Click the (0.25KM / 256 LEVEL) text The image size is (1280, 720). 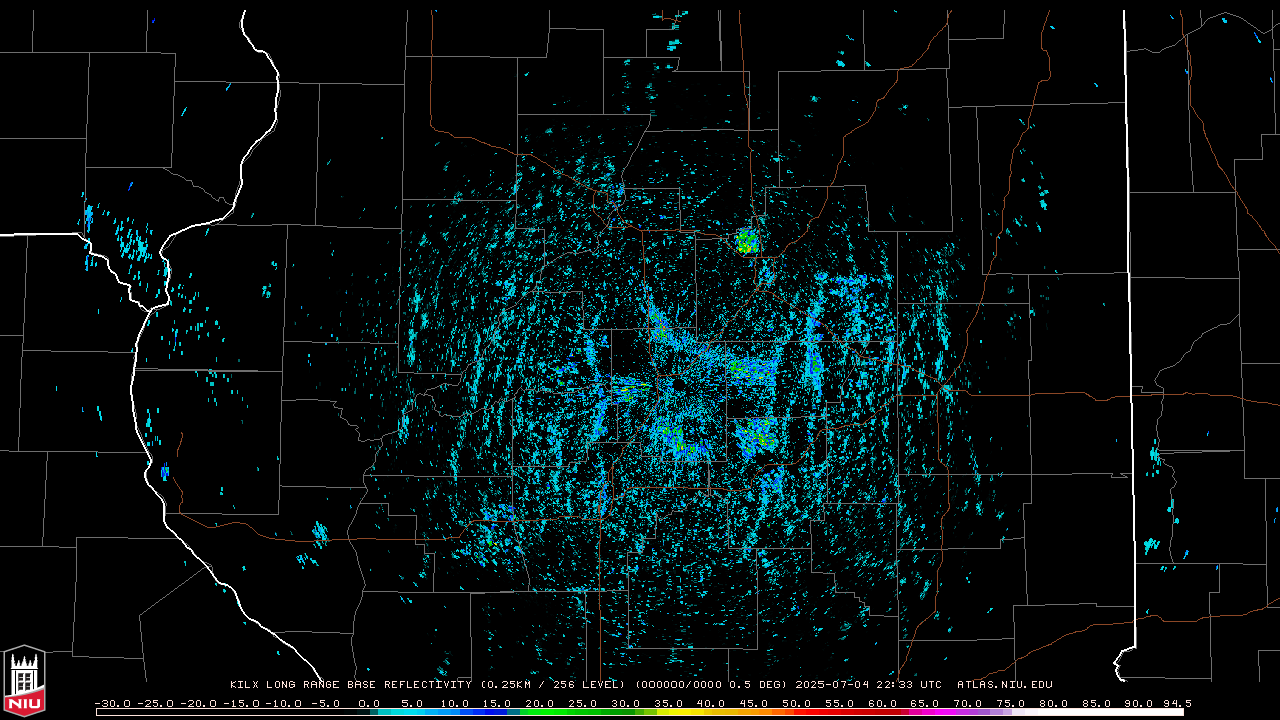pyautogui.click(x=552, y=685)
